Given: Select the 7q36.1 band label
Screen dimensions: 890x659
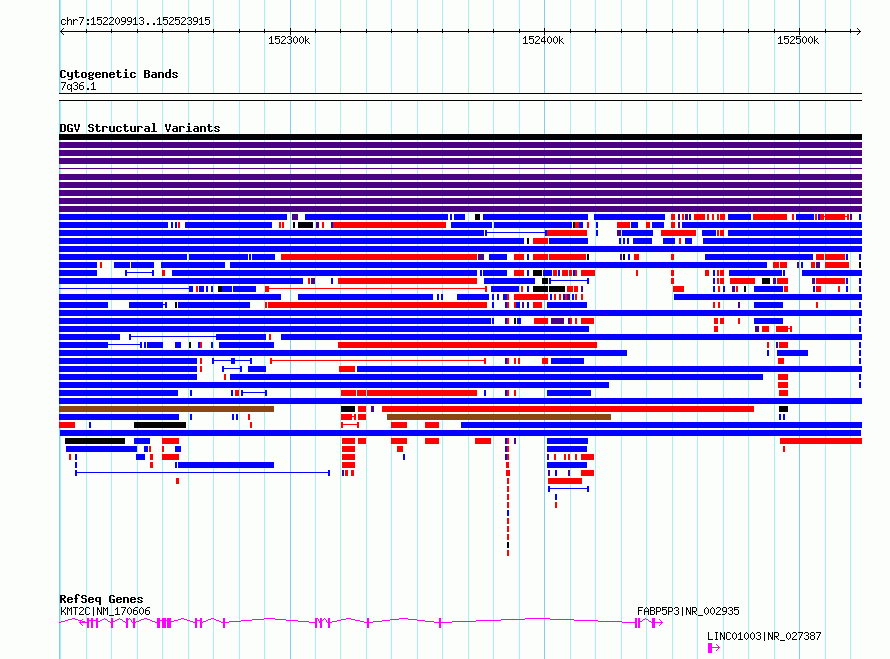Looking at the screenshot, I should (78, 86).
